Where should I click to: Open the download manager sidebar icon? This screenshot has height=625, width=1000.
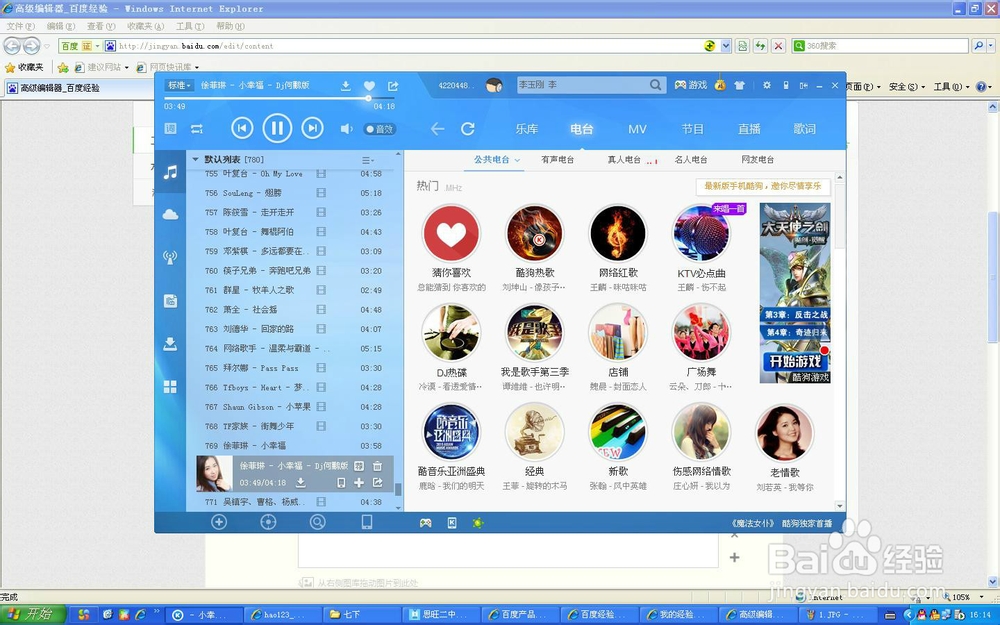[170, 344]
